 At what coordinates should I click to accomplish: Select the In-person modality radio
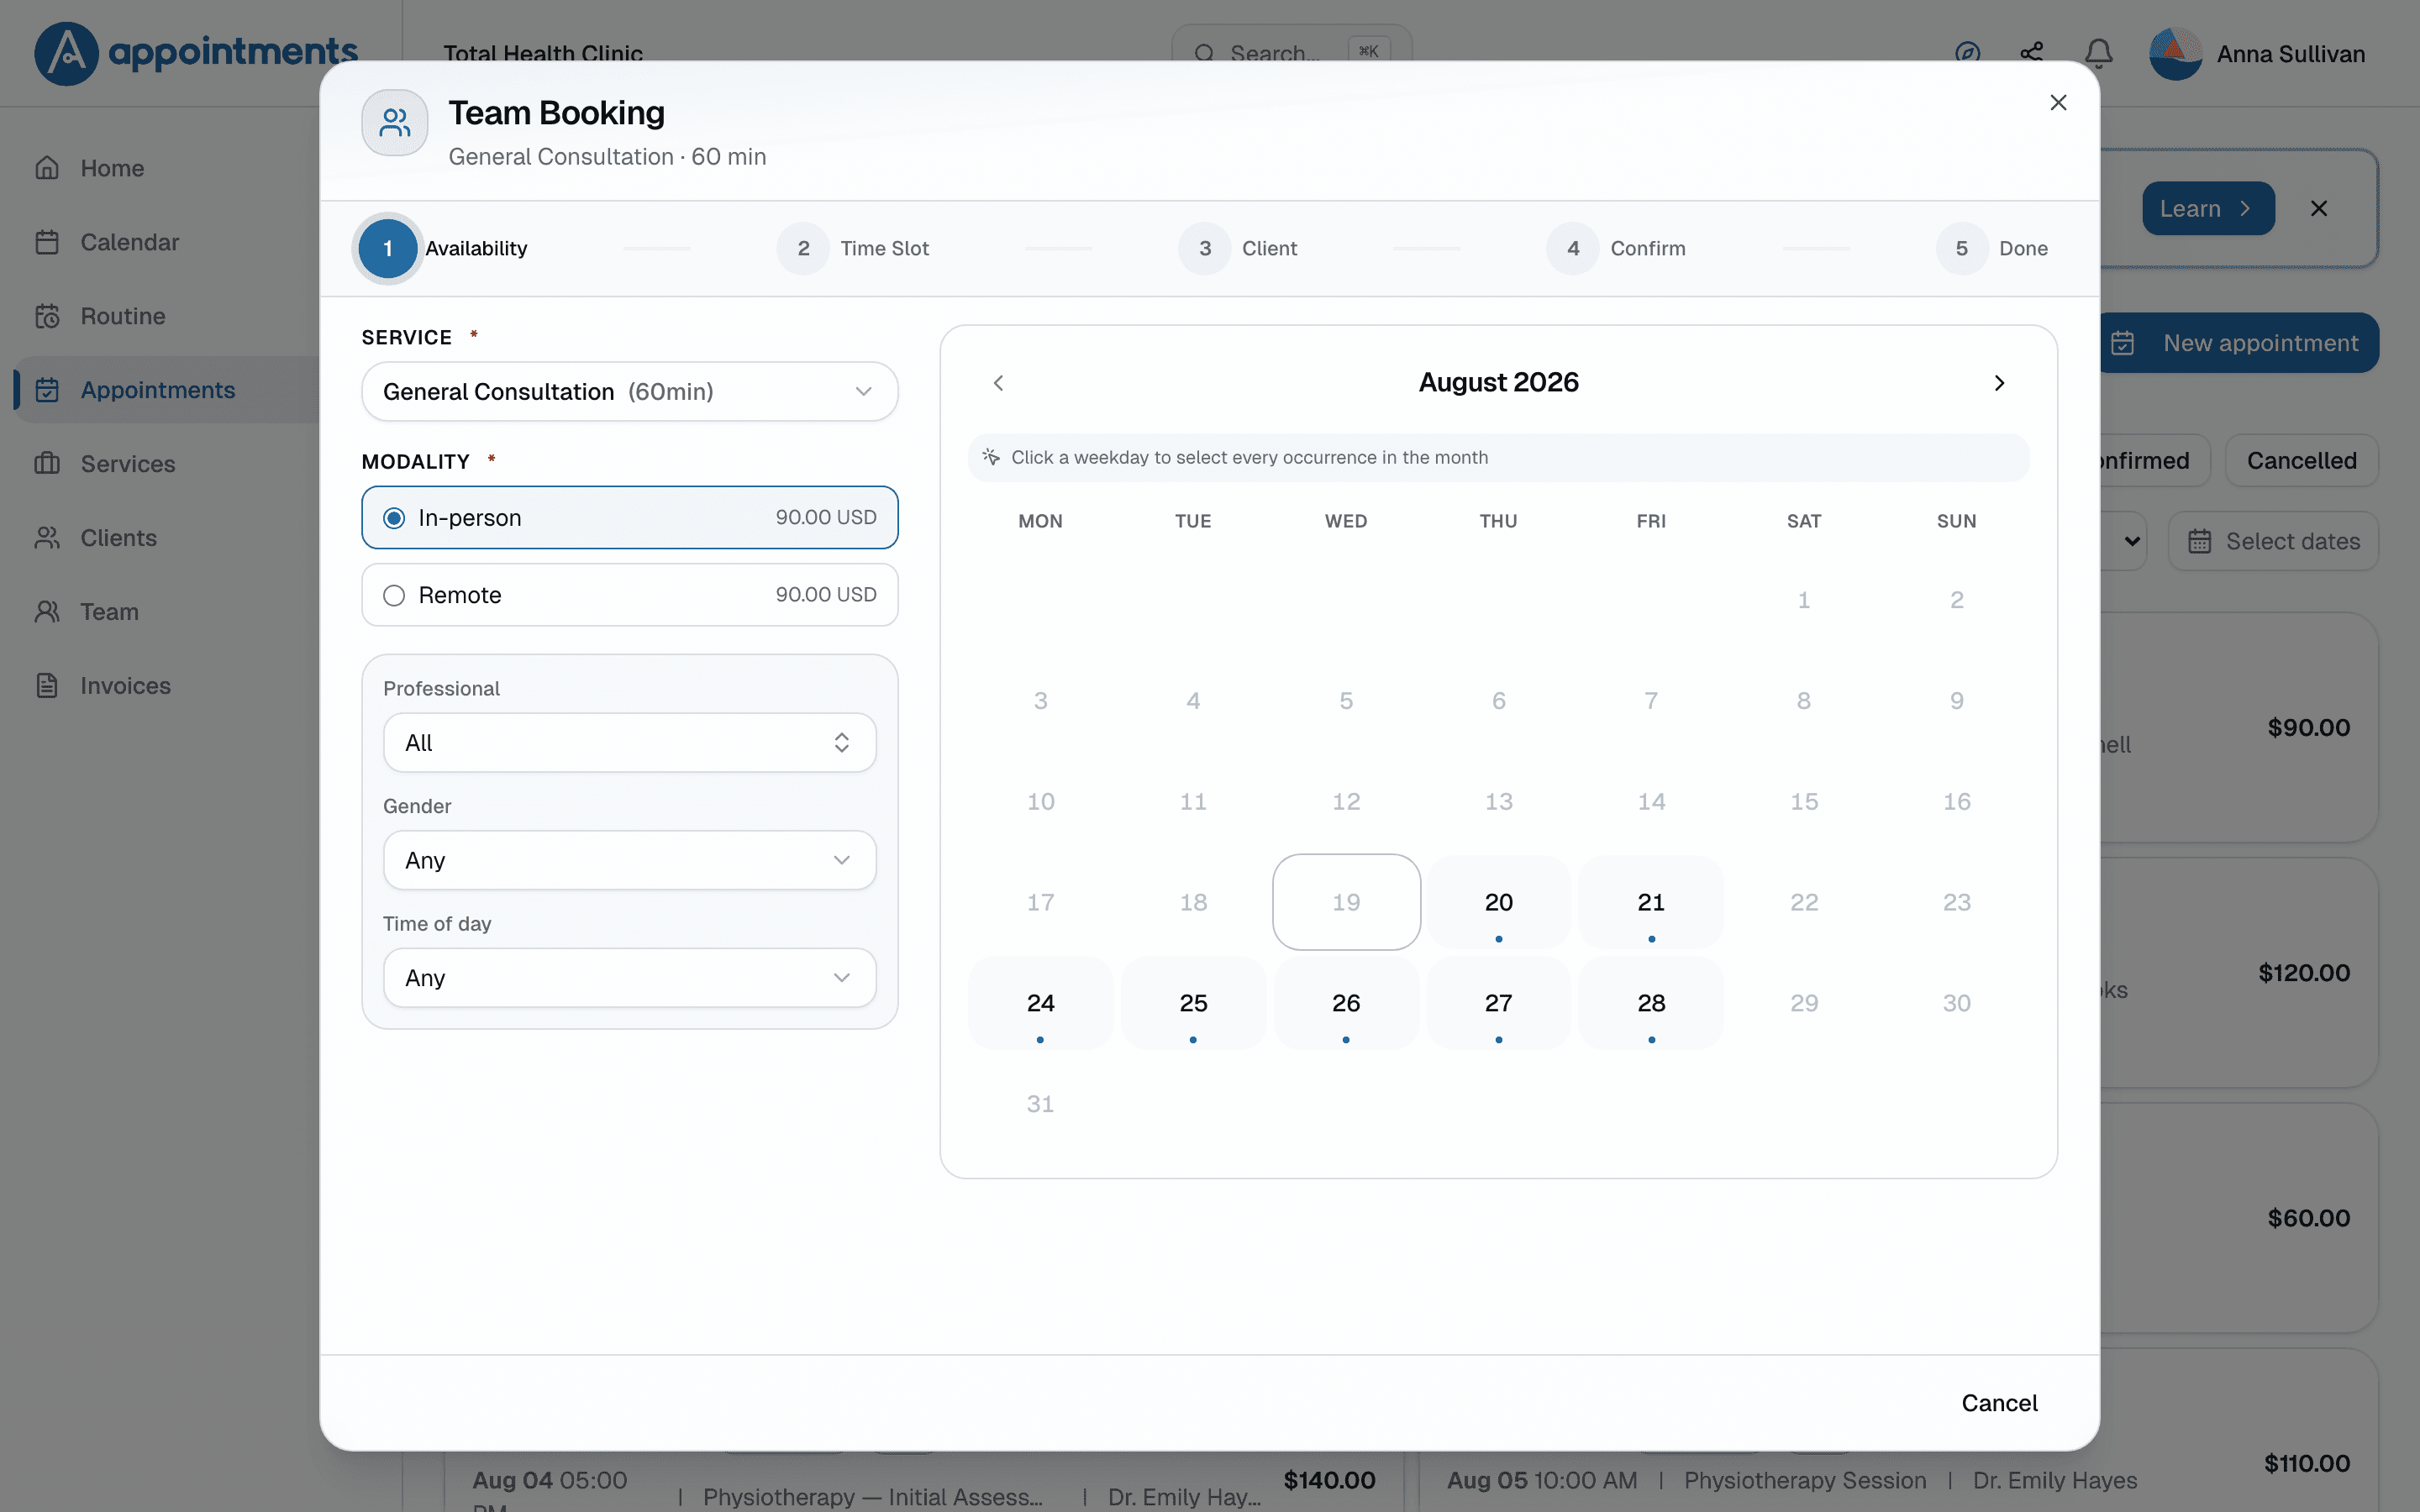click(x=394, y=518)
